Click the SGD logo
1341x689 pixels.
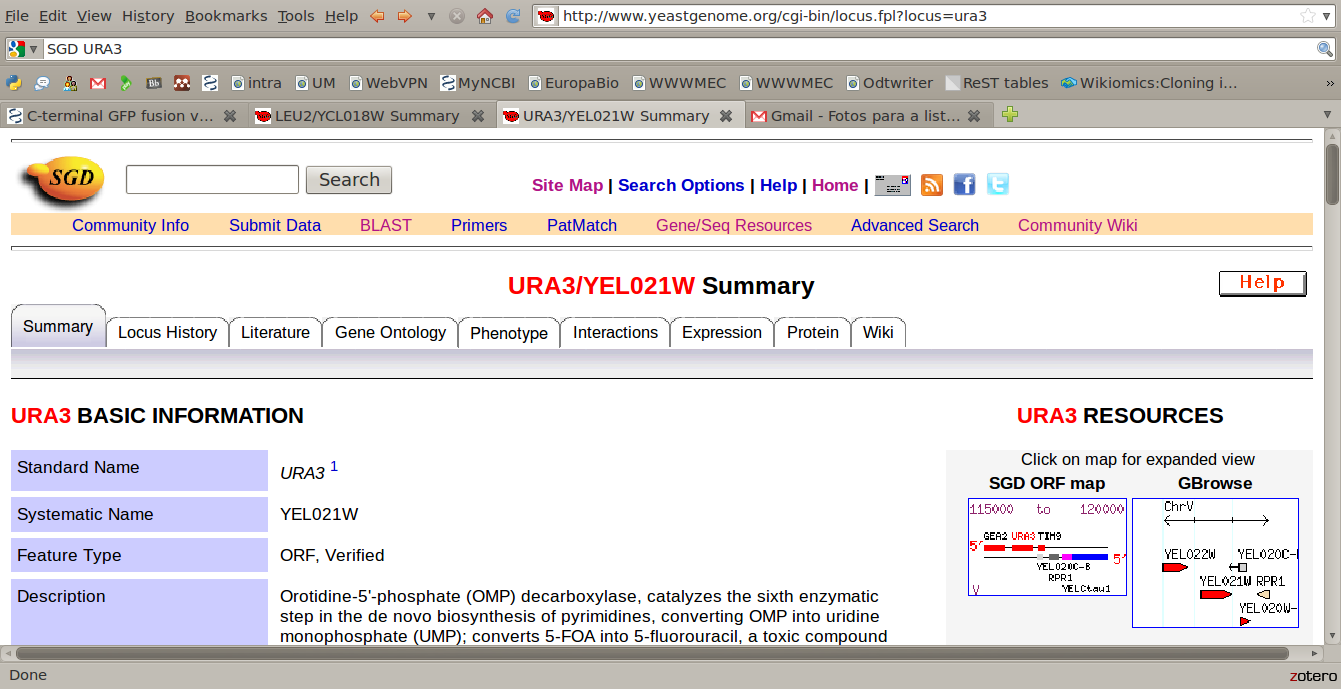coord(62,182)
